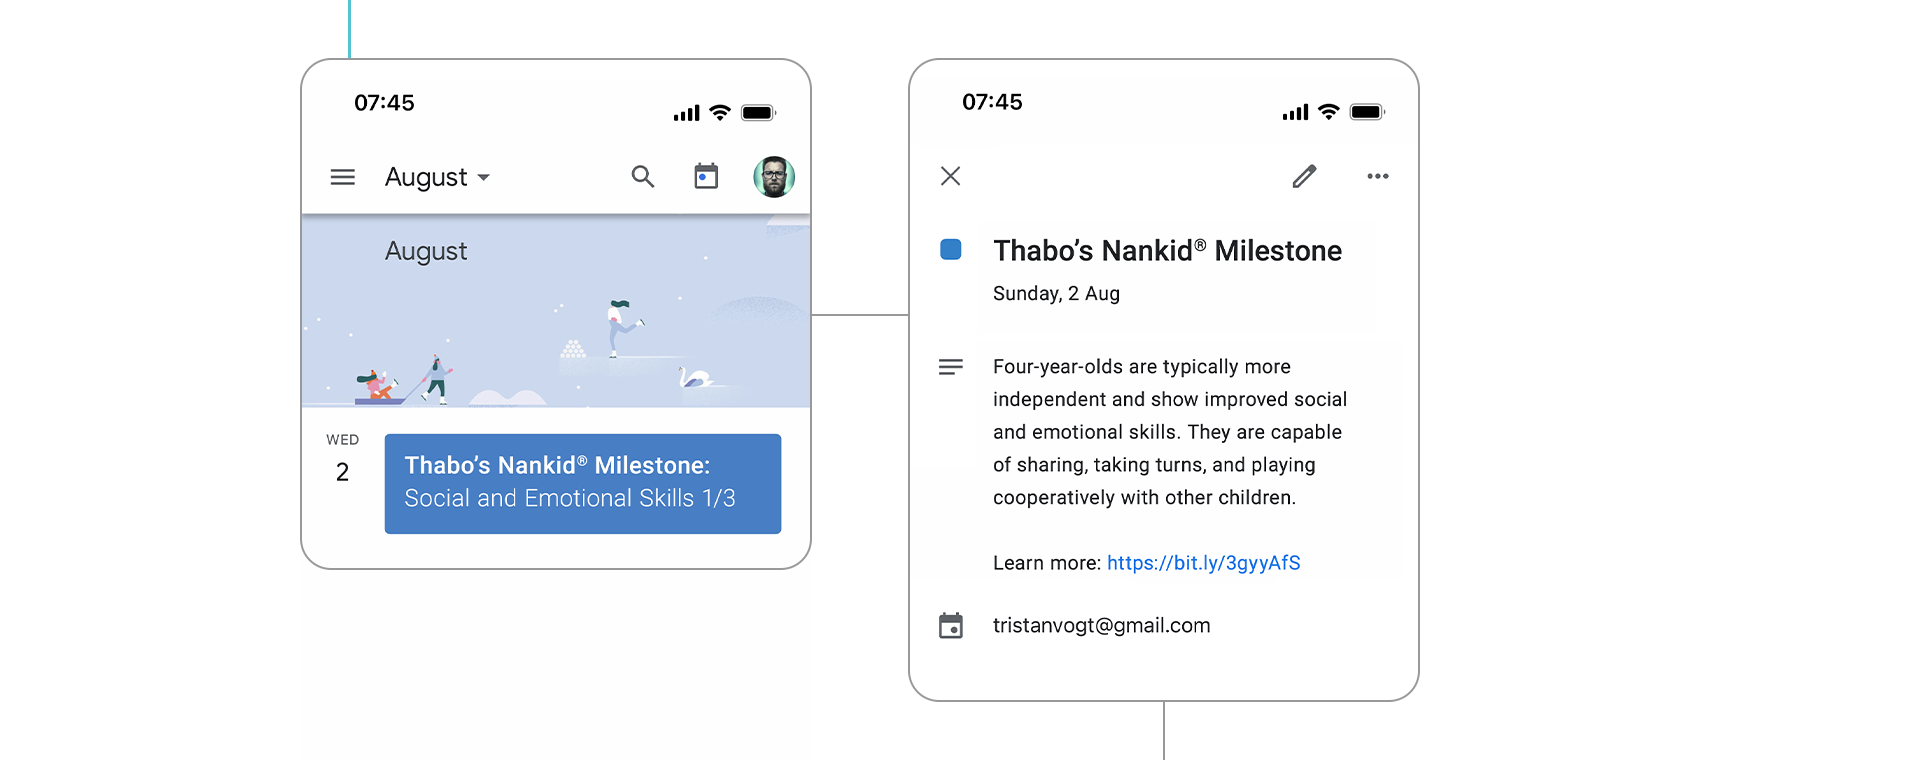Open the three-dot more options menu
This screenshot has height=760, width=1920.
click(x=1378, y=176)
